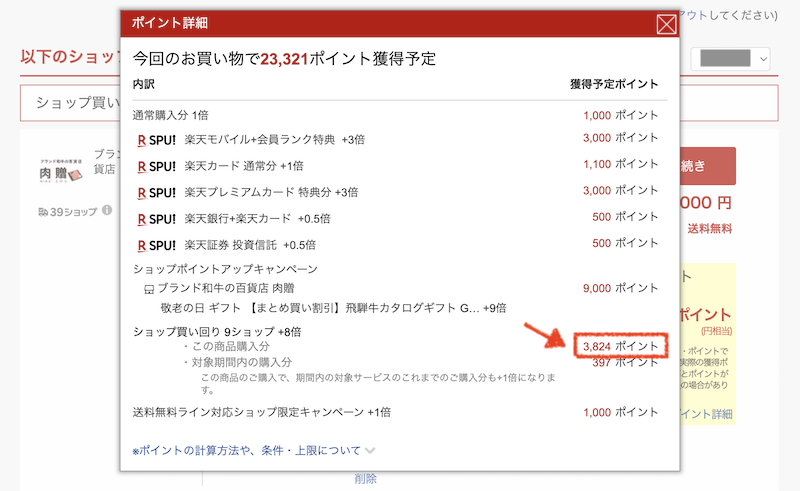800x491 pixels.
Task: Click 楽天銀行+楽天カード +0.5倍 text
Action: (258, 219)
